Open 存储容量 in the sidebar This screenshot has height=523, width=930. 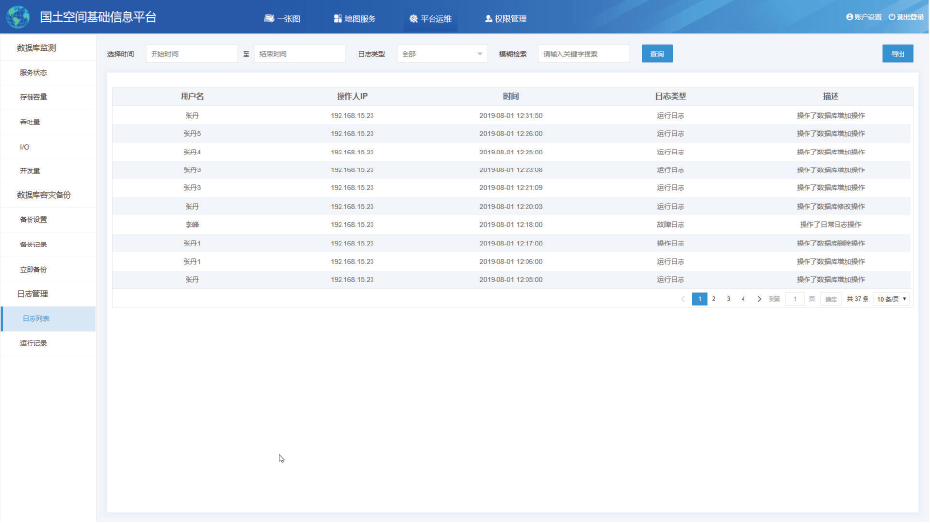click(34, 97)
